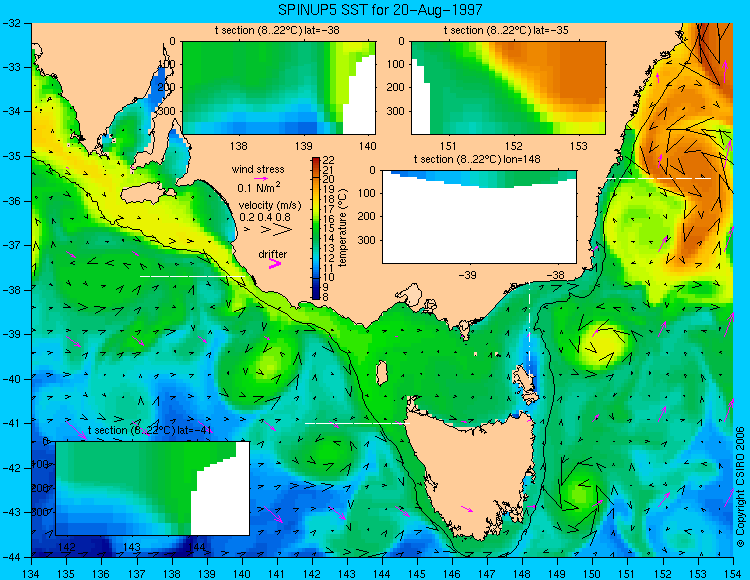The image size is (750, 580).
Task: Click the '0.1 N/m²' wind stress value
Action: (x=259, y=187)
